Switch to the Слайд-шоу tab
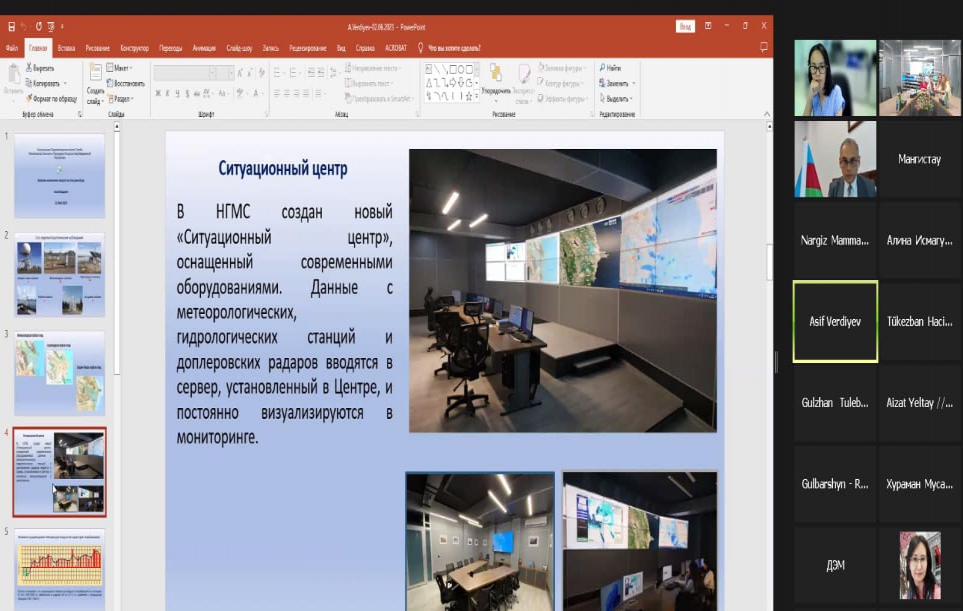Image resolution: width=963 pixels, height=611 pixels. click(239, 48)
